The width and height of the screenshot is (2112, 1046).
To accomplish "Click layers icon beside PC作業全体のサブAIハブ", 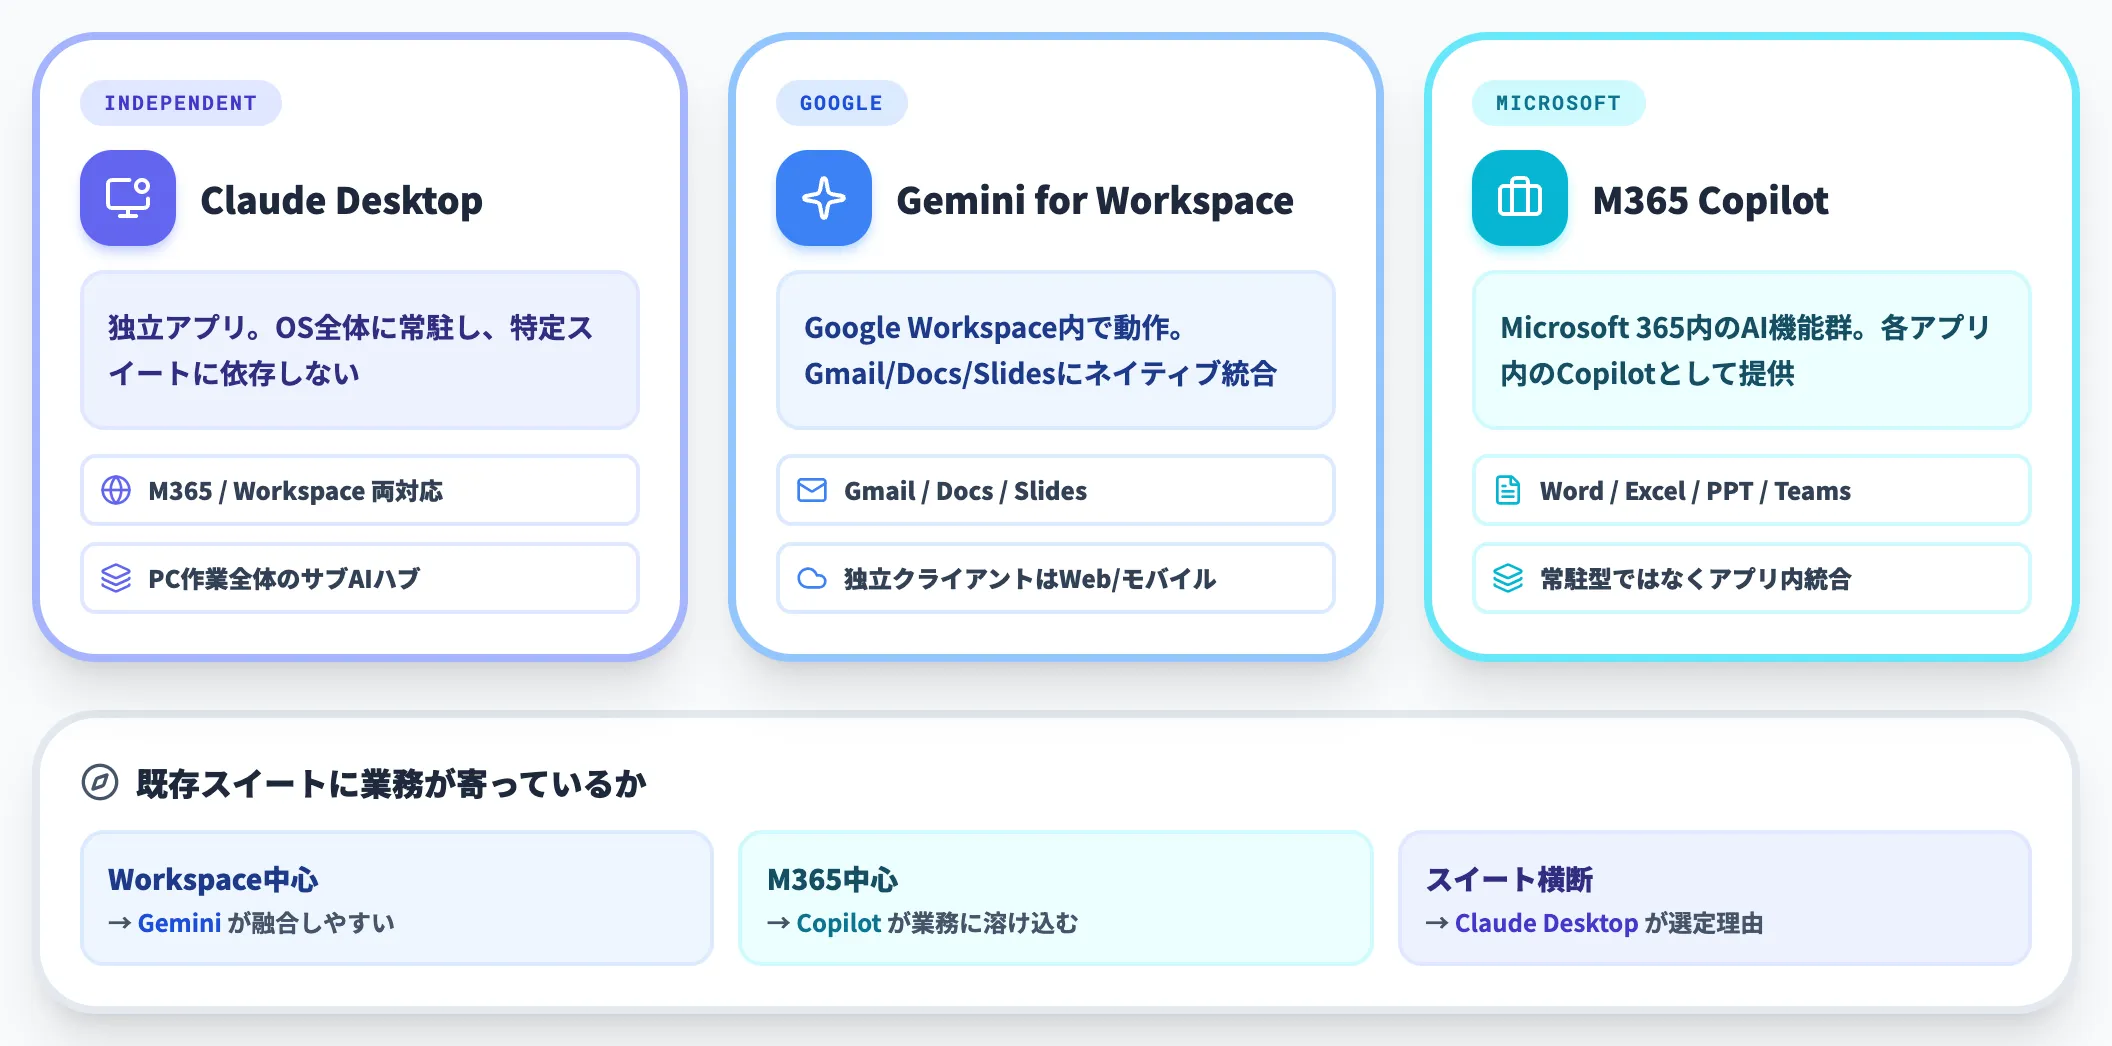I will click(x=116, y=578).
